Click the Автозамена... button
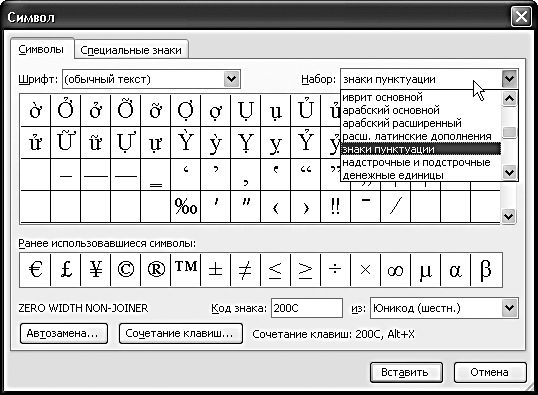Viewport: 538px width, 395px height. 63,333
